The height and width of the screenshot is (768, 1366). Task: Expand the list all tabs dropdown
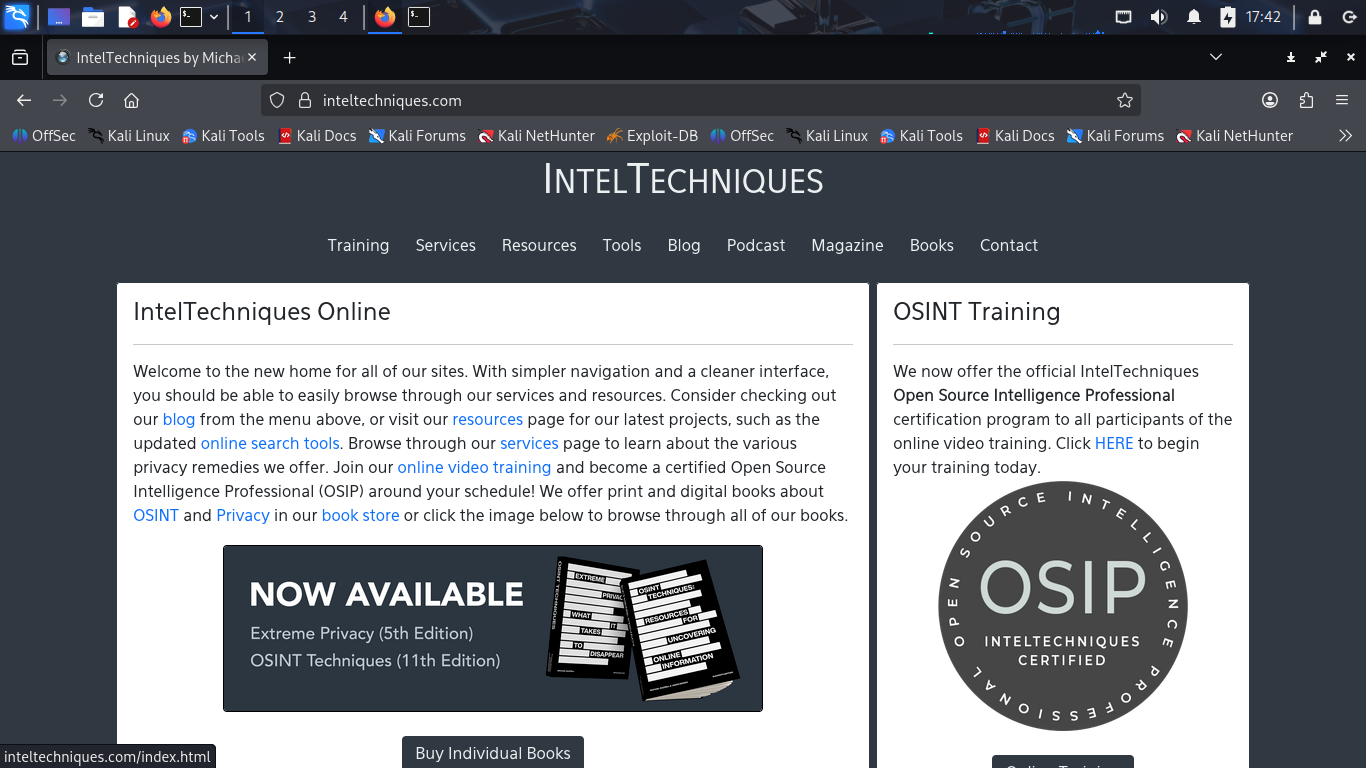tap(1216, 57)
